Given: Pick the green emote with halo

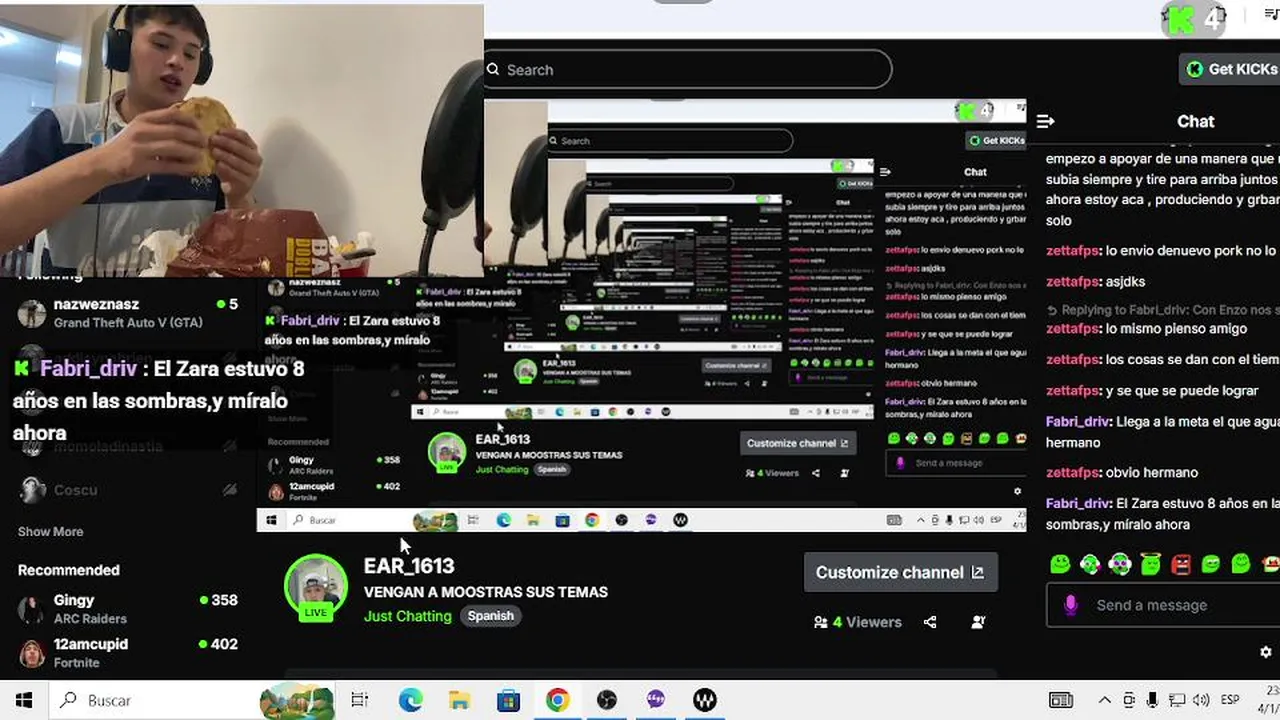Looking at the screenshot, I should tap(1150, 564).
